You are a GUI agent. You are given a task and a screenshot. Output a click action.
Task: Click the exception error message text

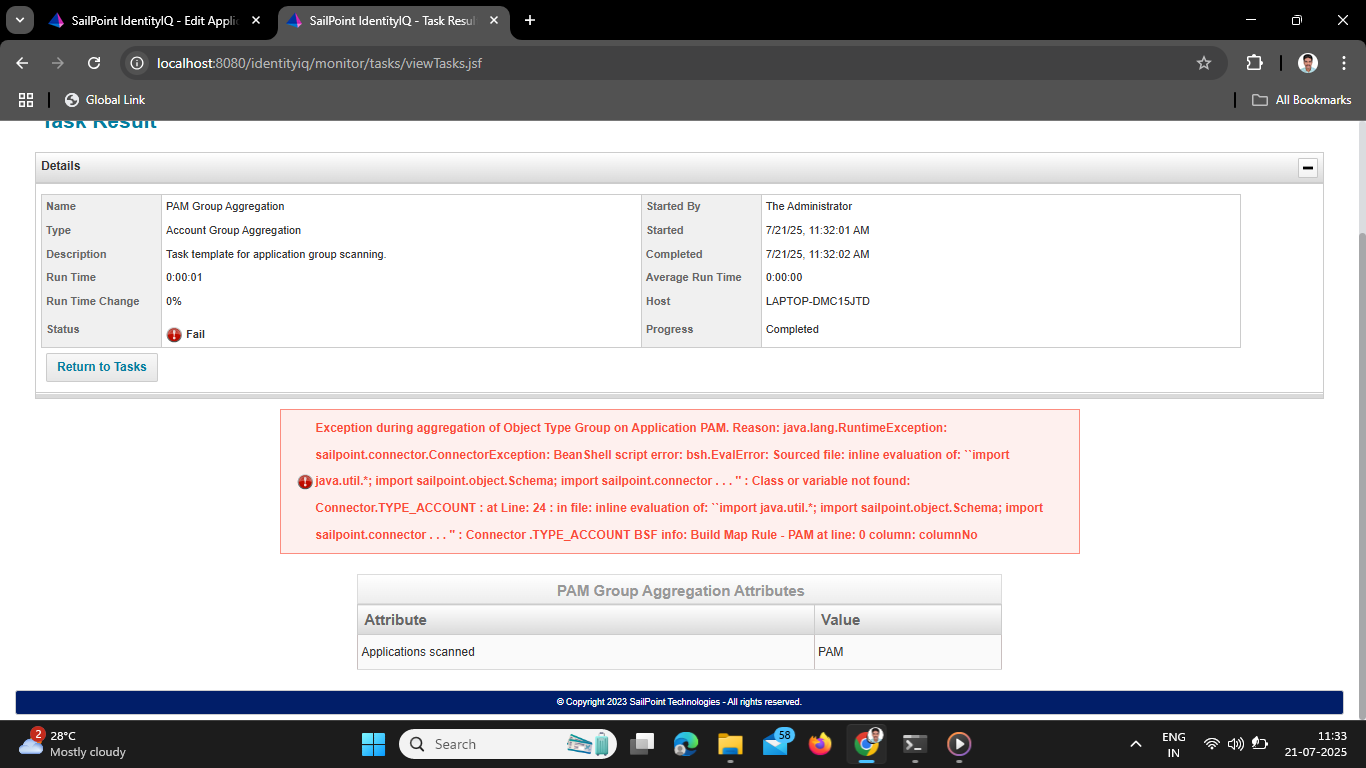tap(680, 481)
